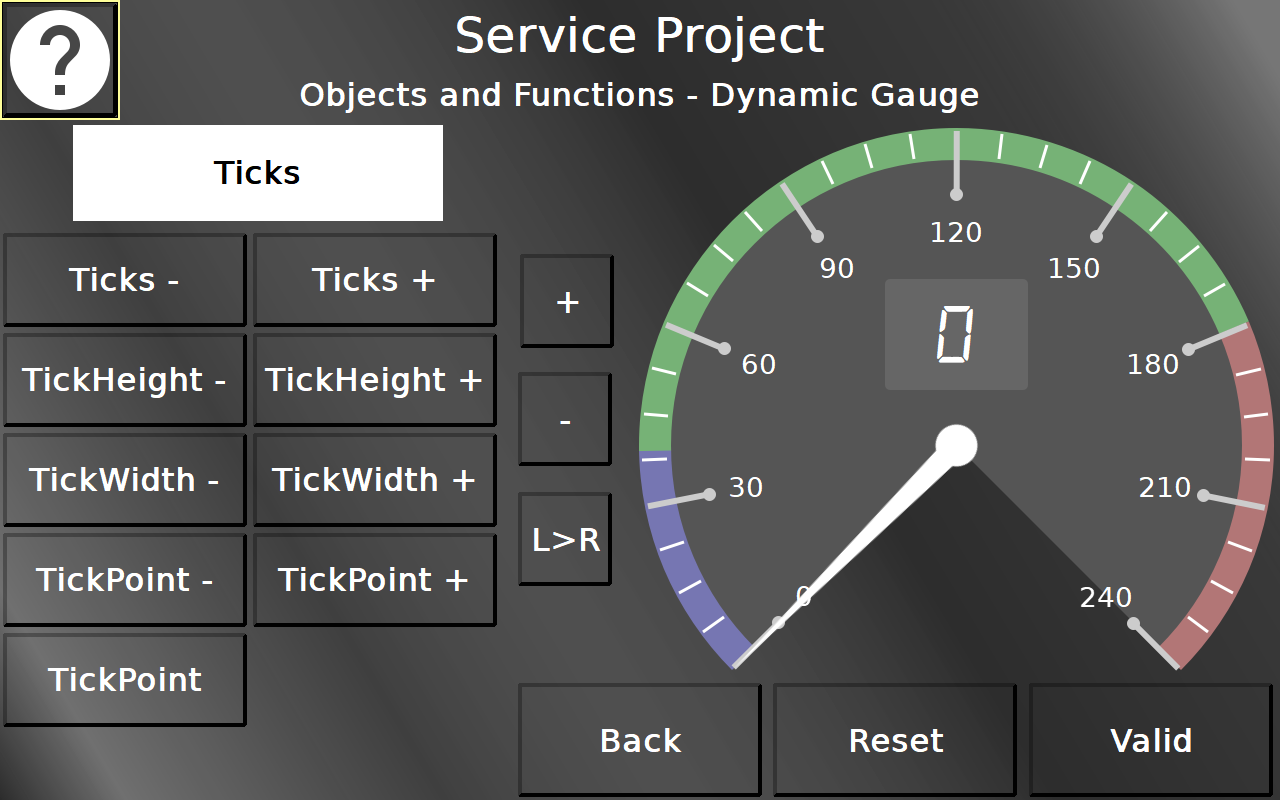This screenshot has height=800, width=1280.
Task: Increase tick height with TickHeight +
Action: pos(374,380)
